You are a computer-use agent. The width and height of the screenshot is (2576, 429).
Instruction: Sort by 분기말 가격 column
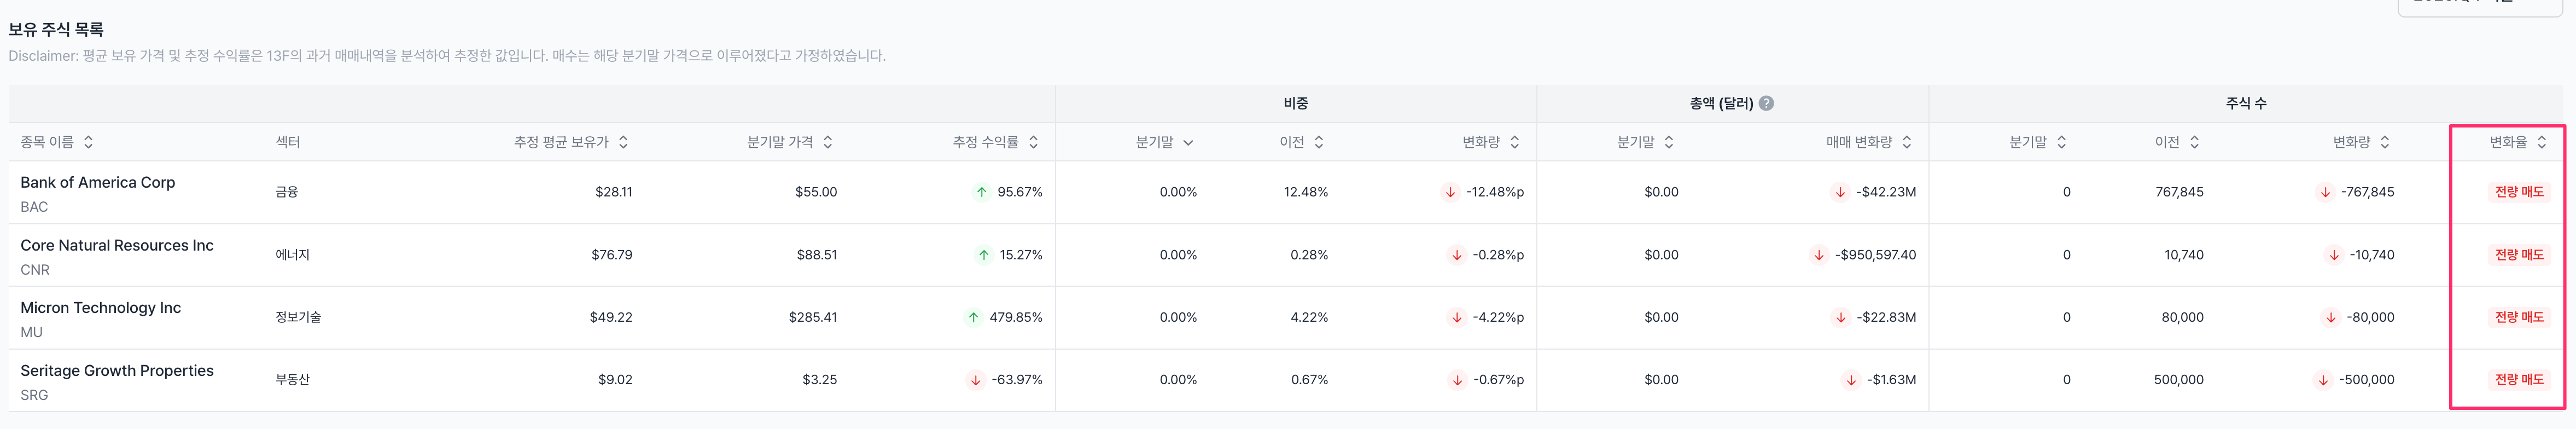(x=828, y=142)
